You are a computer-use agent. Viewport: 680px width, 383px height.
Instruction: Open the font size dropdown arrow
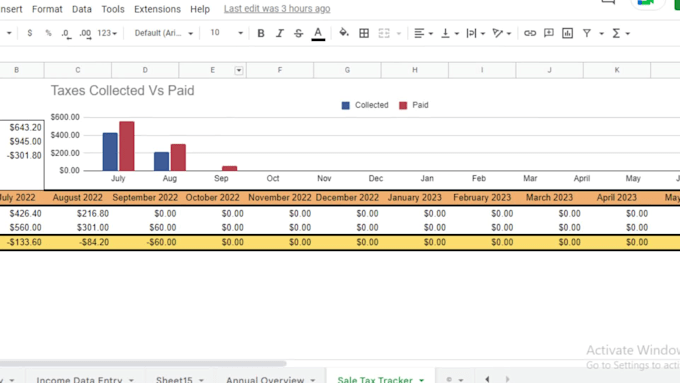coord(240,33)
